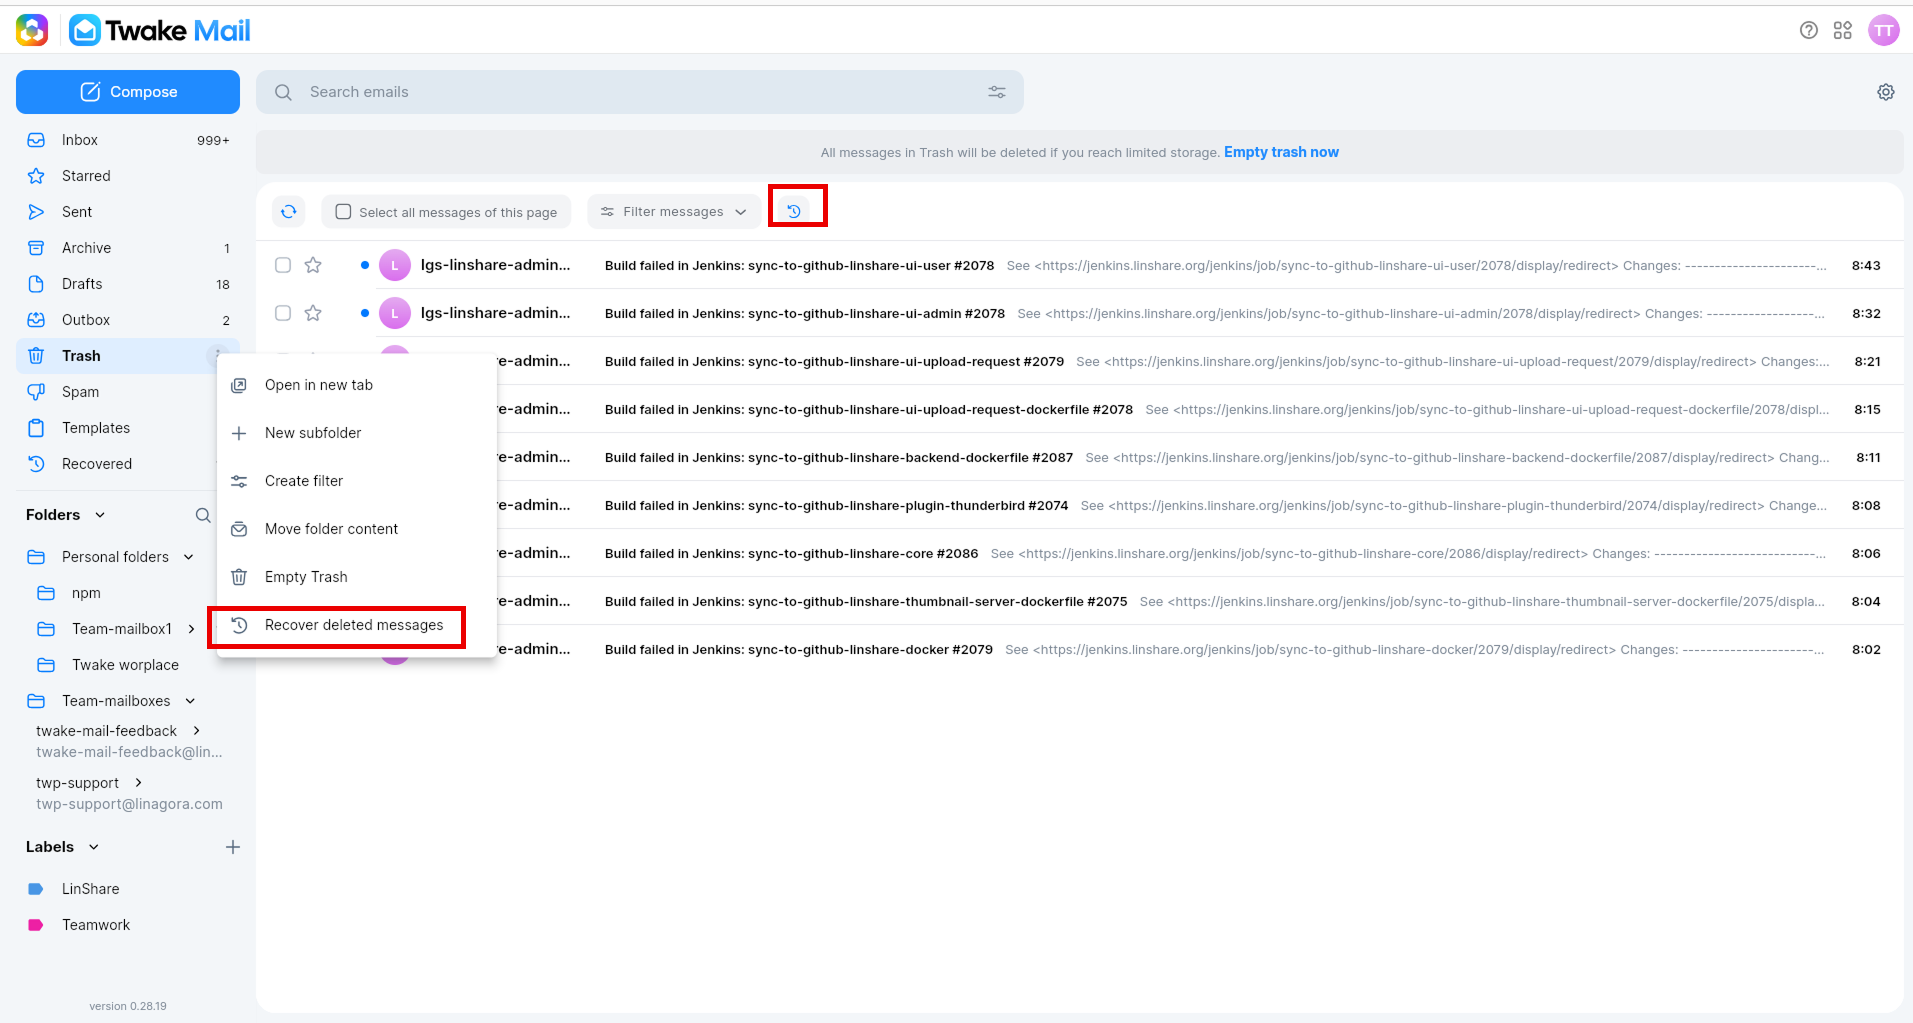Viewport: 1913px width, 1023px height.
Task: Open the app grid launcher icon
Action: 1843,31
